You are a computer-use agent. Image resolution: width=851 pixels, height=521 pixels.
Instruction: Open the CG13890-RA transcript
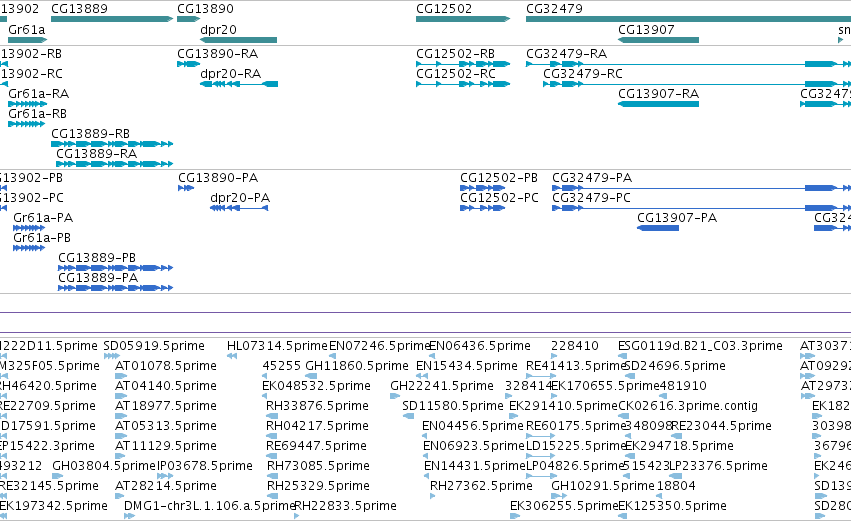[218, 54]
